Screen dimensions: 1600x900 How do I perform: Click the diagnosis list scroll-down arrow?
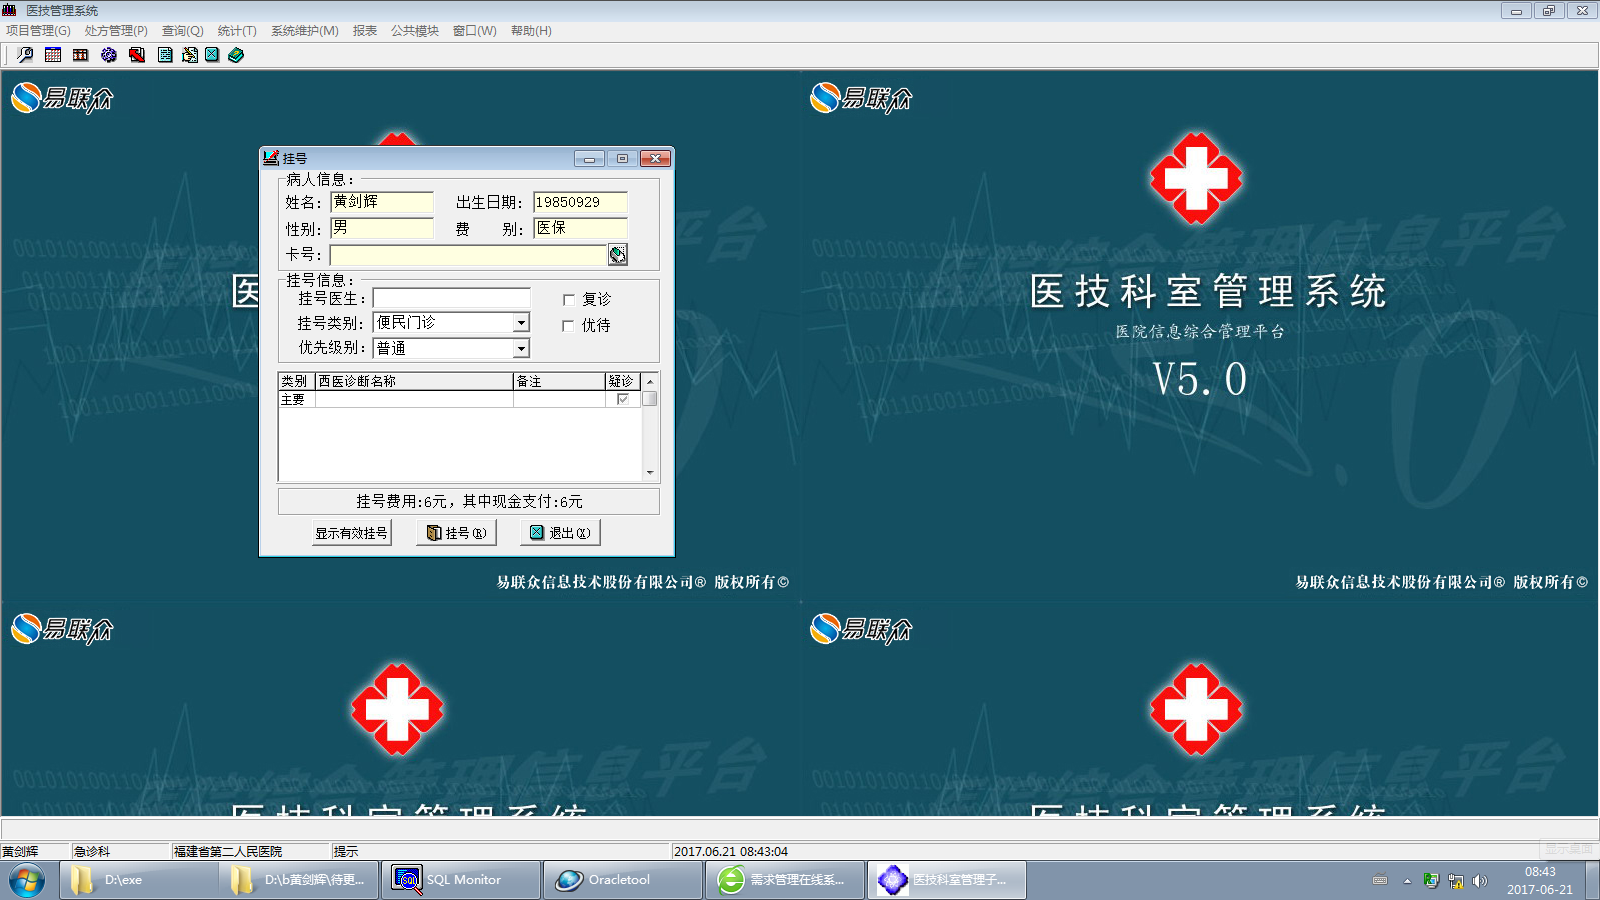pos(650,473)
